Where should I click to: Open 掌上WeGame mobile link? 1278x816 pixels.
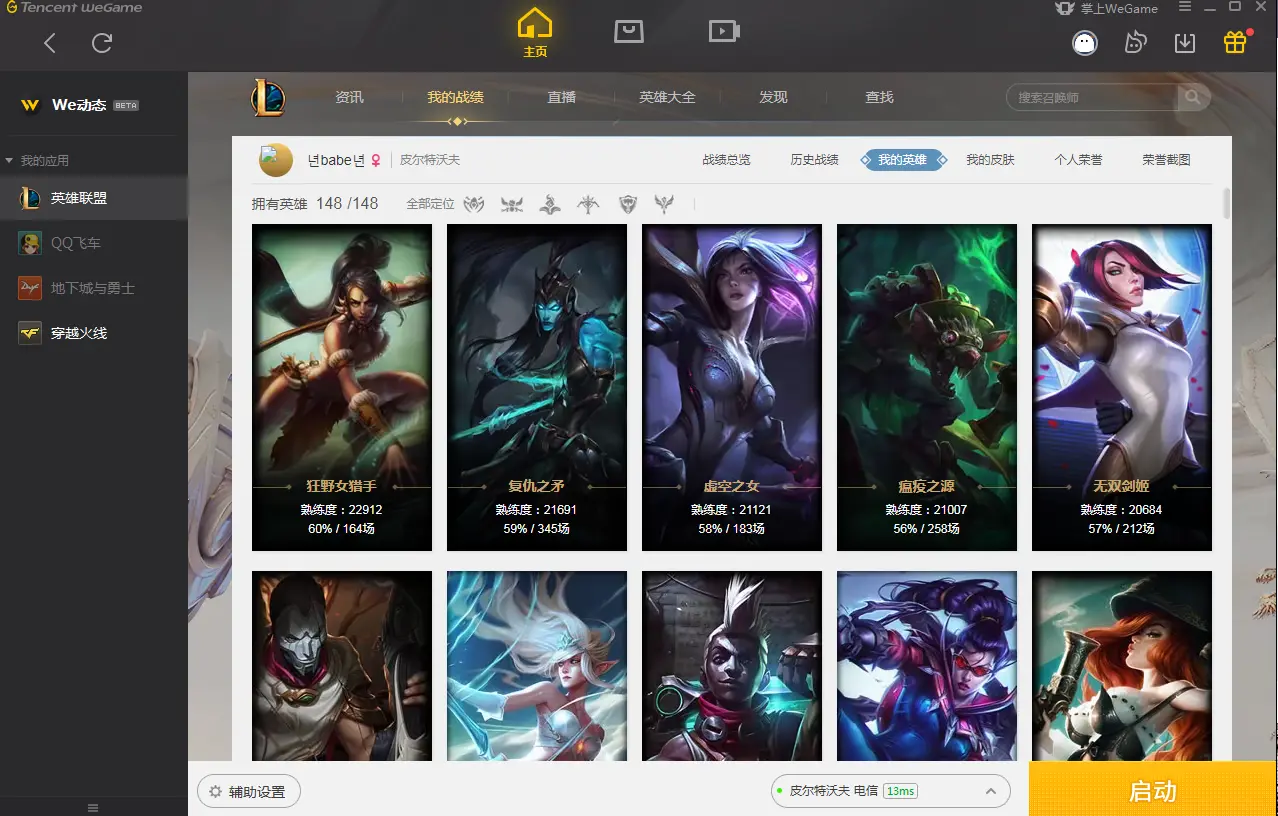1107,8
